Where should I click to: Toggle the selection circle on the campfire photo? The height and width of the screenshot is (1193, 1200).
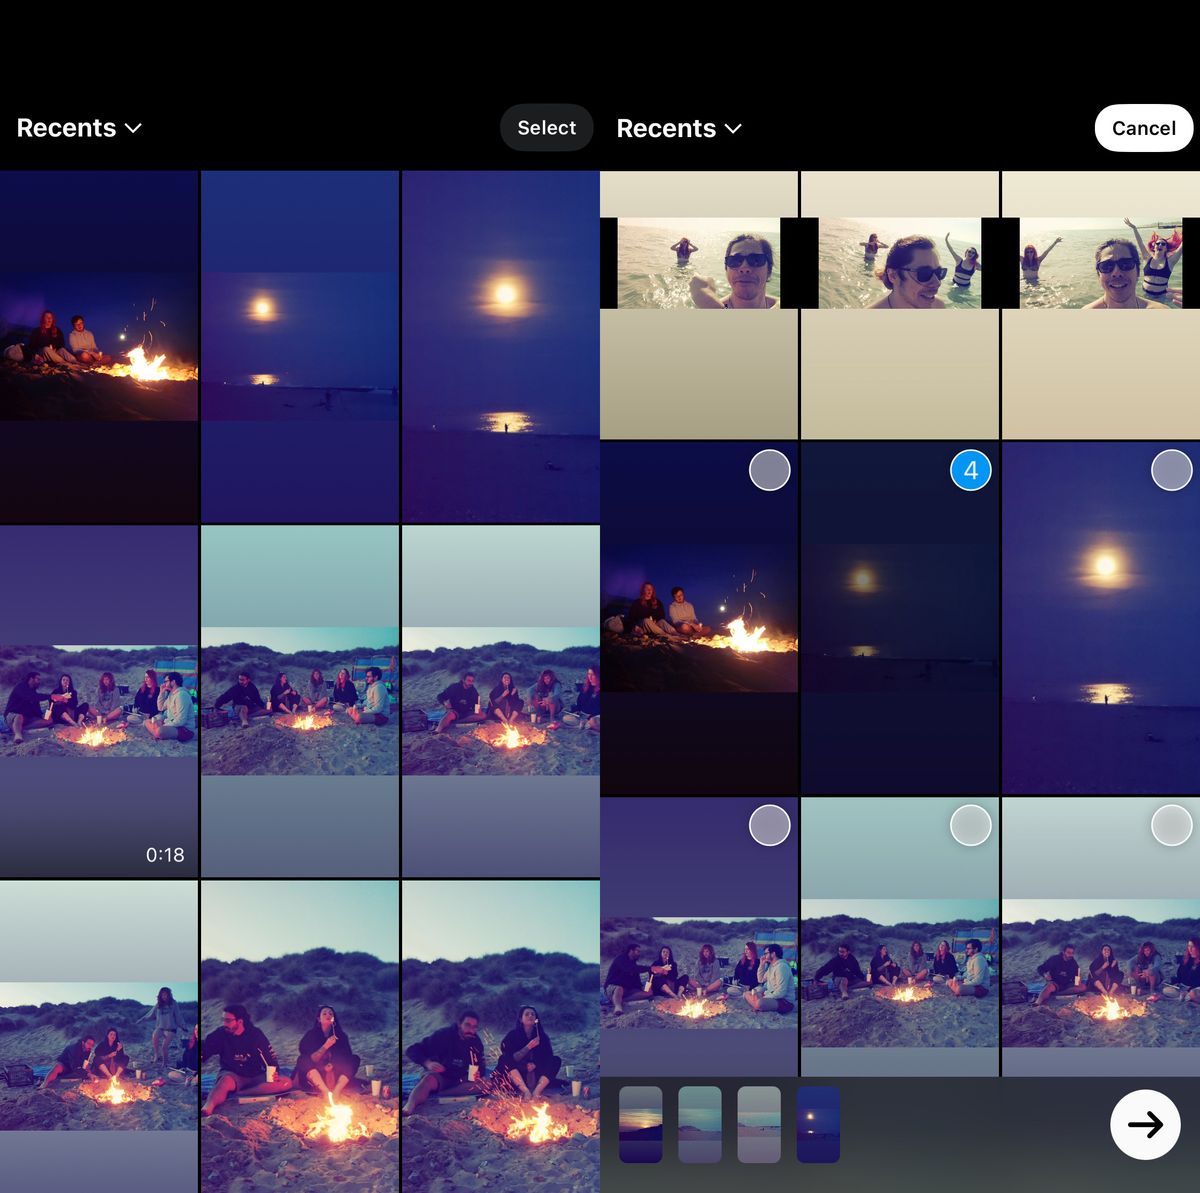769,471
